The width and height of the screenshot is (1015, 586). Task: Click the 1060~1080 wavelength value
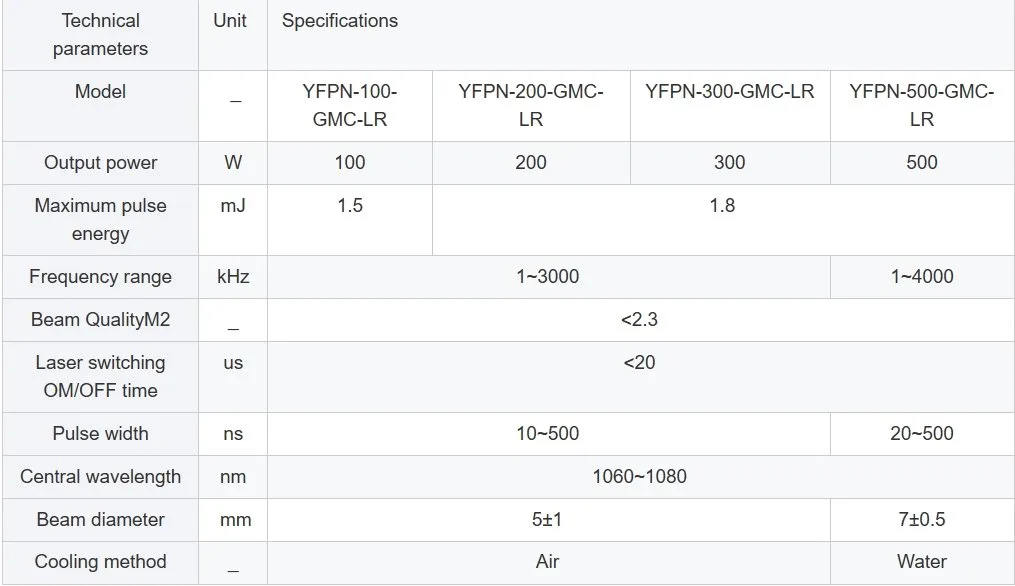point(640,477)
